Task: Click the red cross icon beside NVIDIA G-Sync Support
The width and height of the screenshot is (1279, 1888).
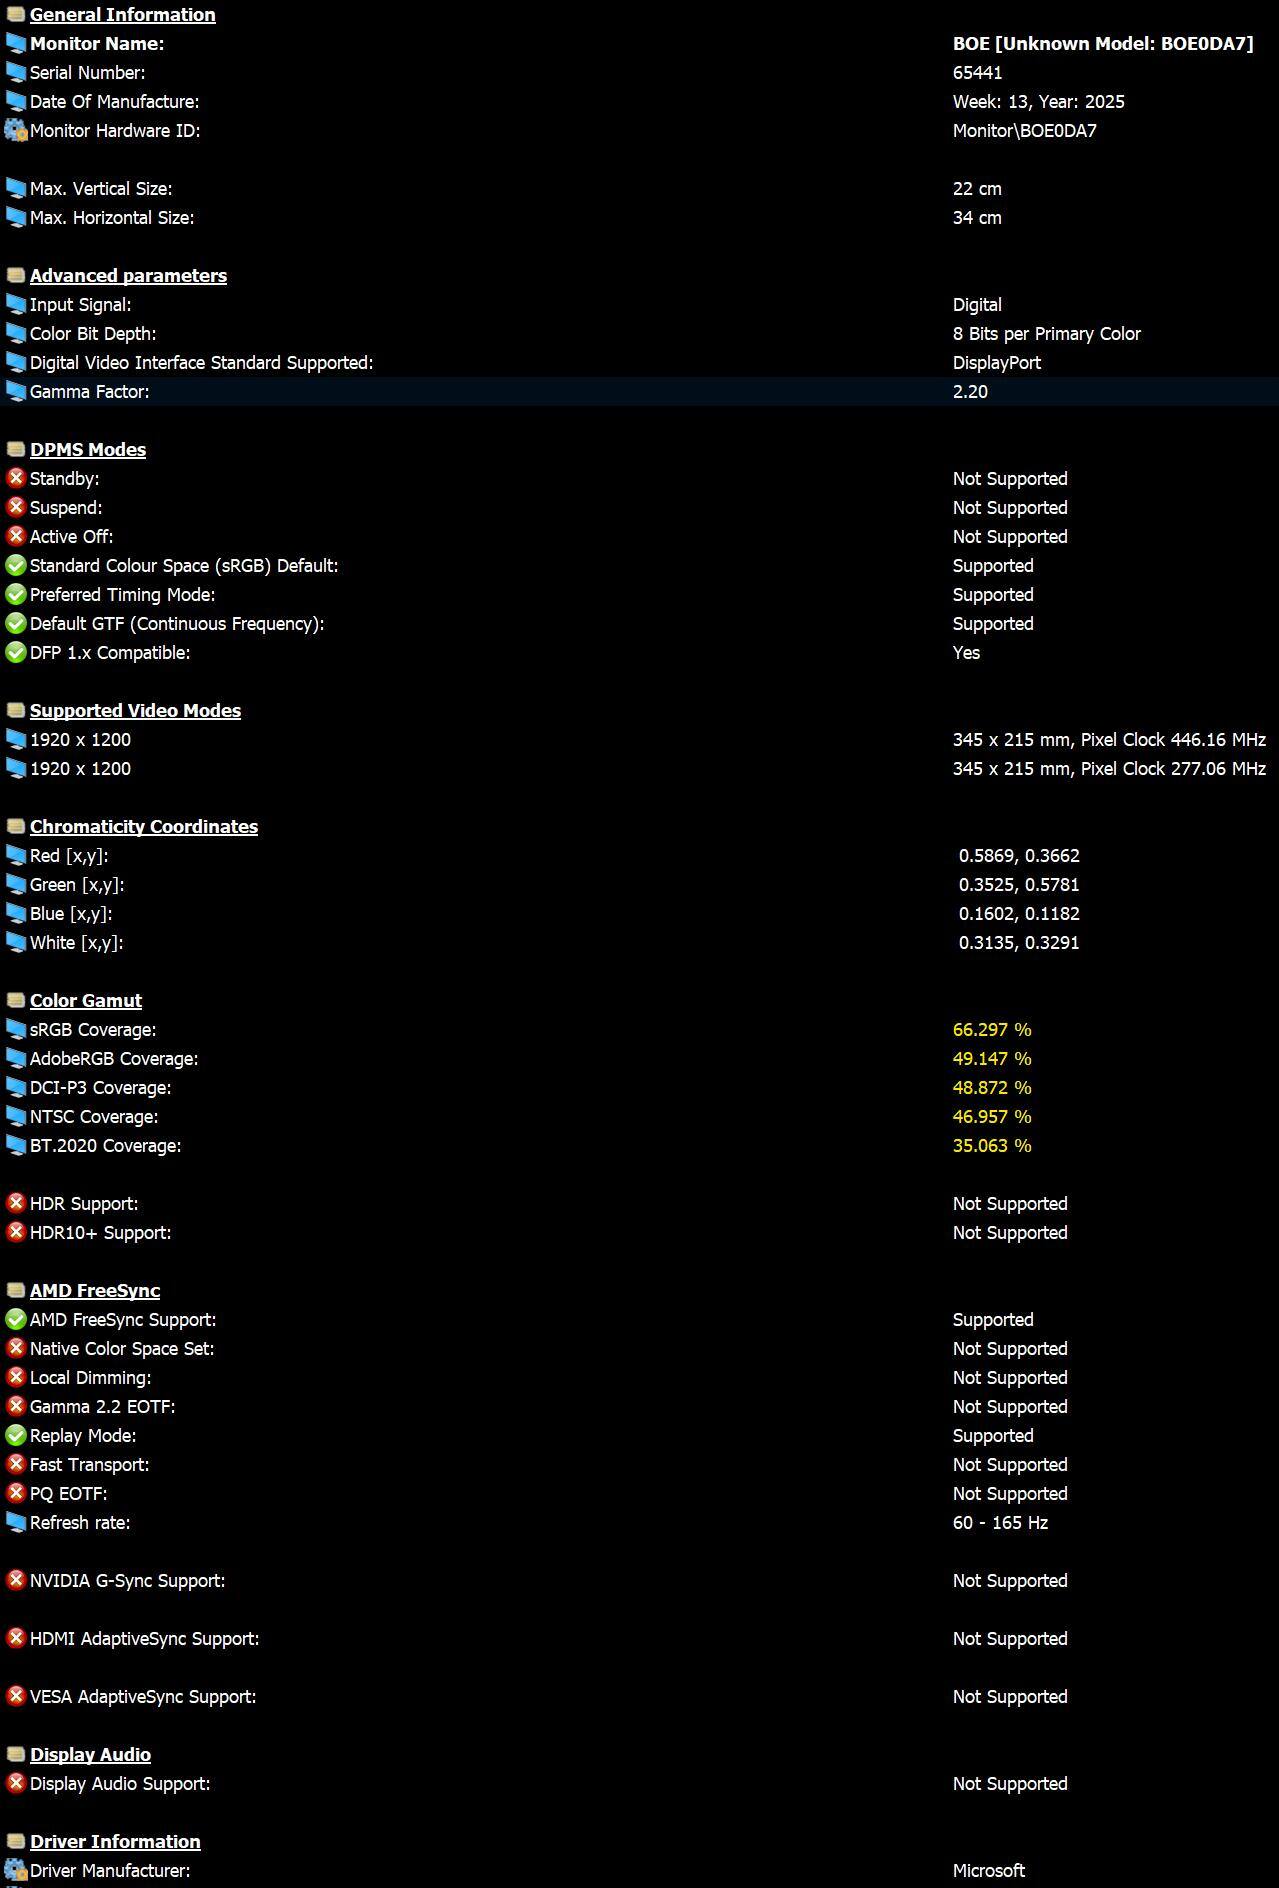Action: click(16, 1580)
